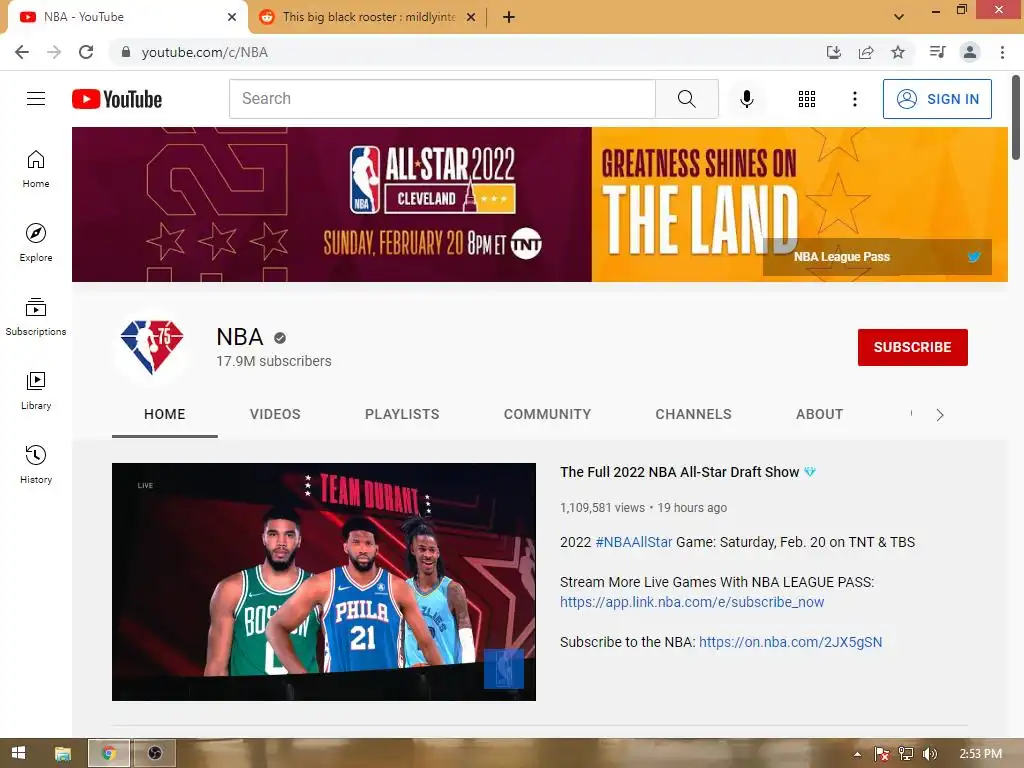Open Subscriptions in sidebar
Viewport: 1024px width, 768px height.
click(36, 317)
